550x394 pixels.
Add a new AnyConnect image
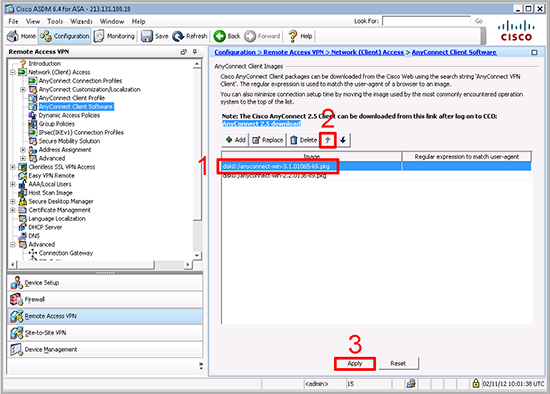(x=235, y=140)
